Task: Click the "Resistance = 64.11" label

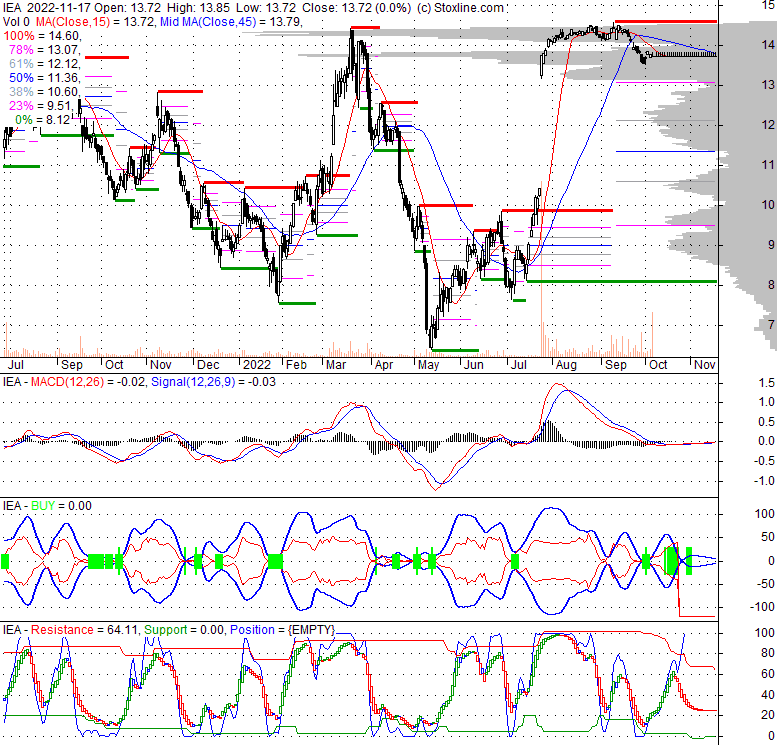Action: [86, 630]
